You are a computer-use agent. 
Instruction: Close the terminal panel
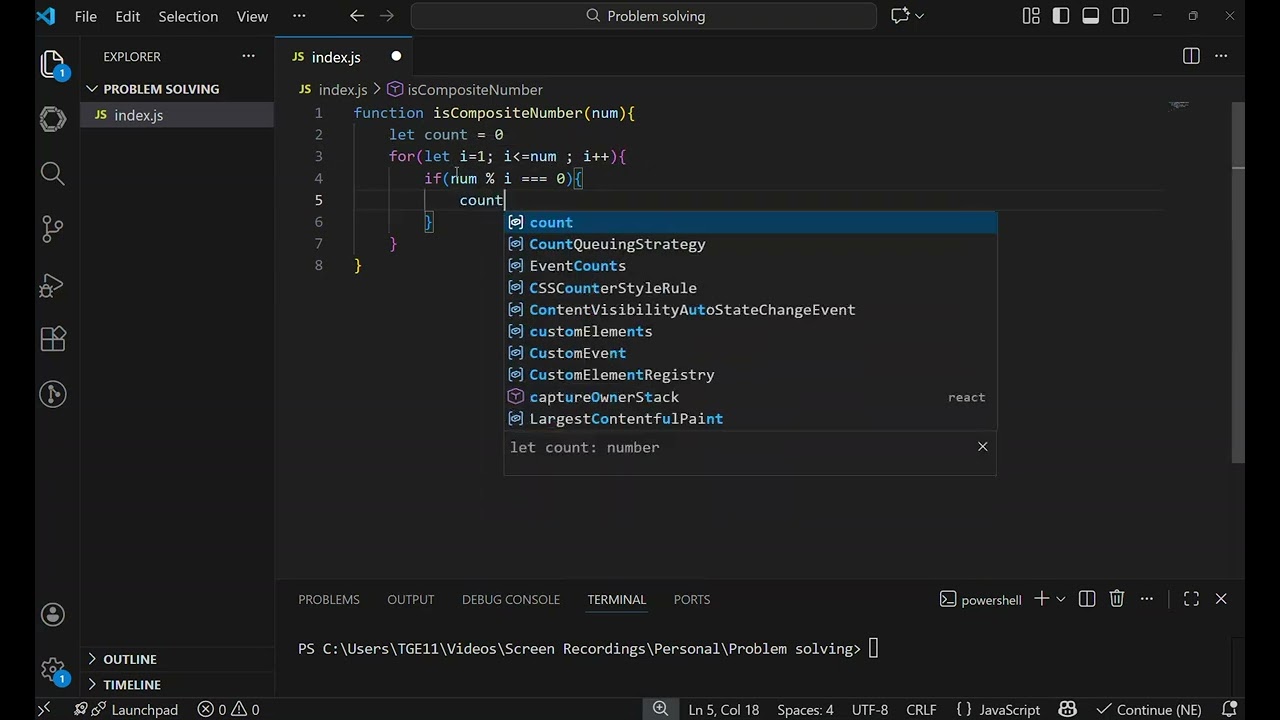click(x=1221, y=599)
